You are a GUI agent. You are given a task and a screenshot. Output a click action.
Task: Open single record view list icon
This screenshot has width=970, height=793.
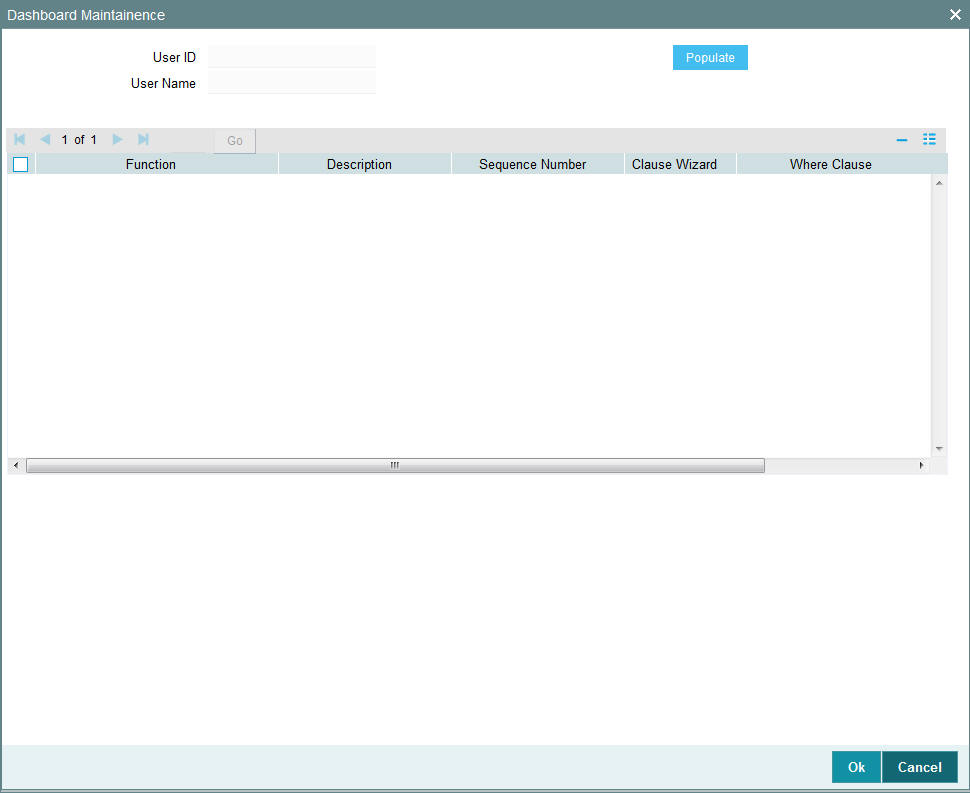[929, 139]
